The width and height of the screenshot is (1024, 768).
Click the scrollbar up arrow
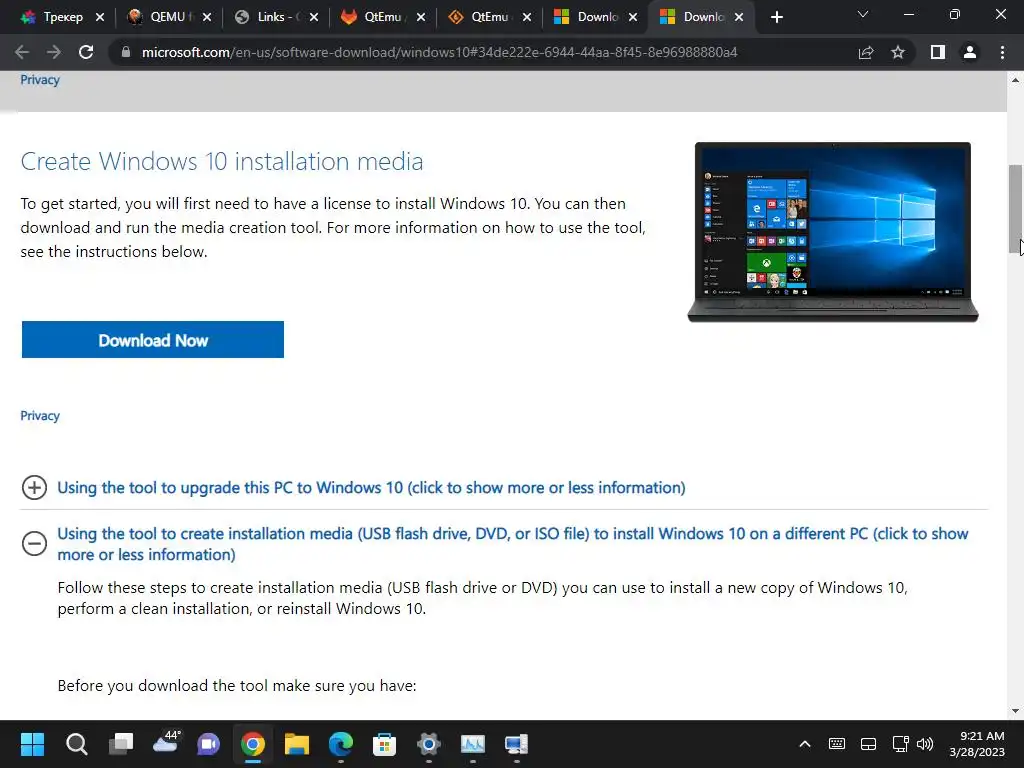coord(1015,80)
